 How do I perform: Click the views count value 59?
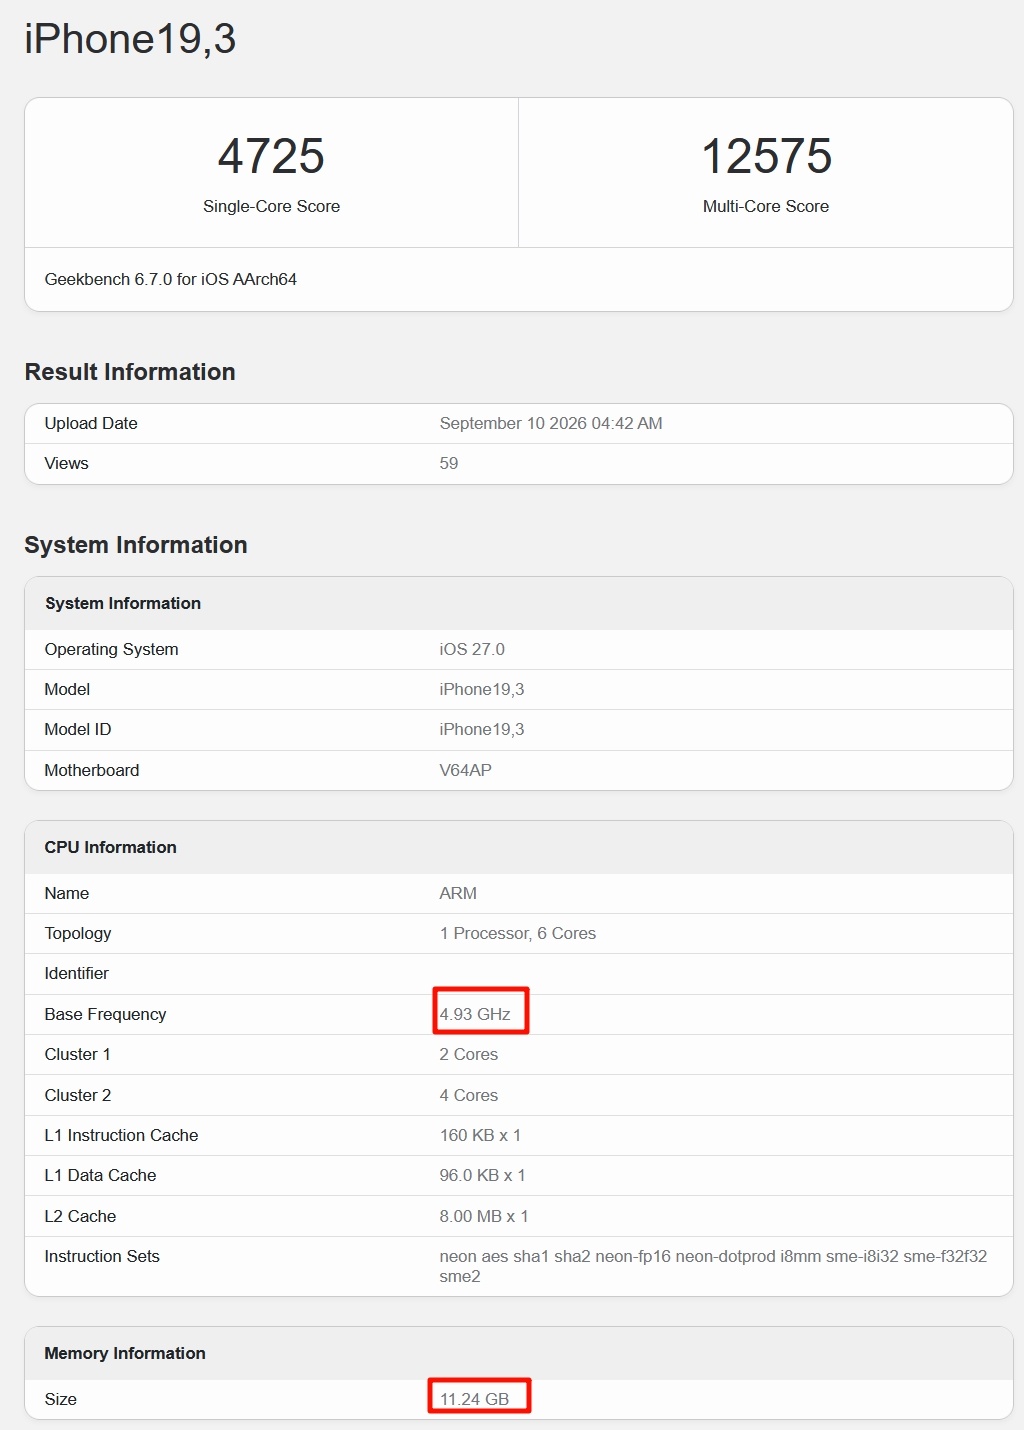tap(449, 463)
